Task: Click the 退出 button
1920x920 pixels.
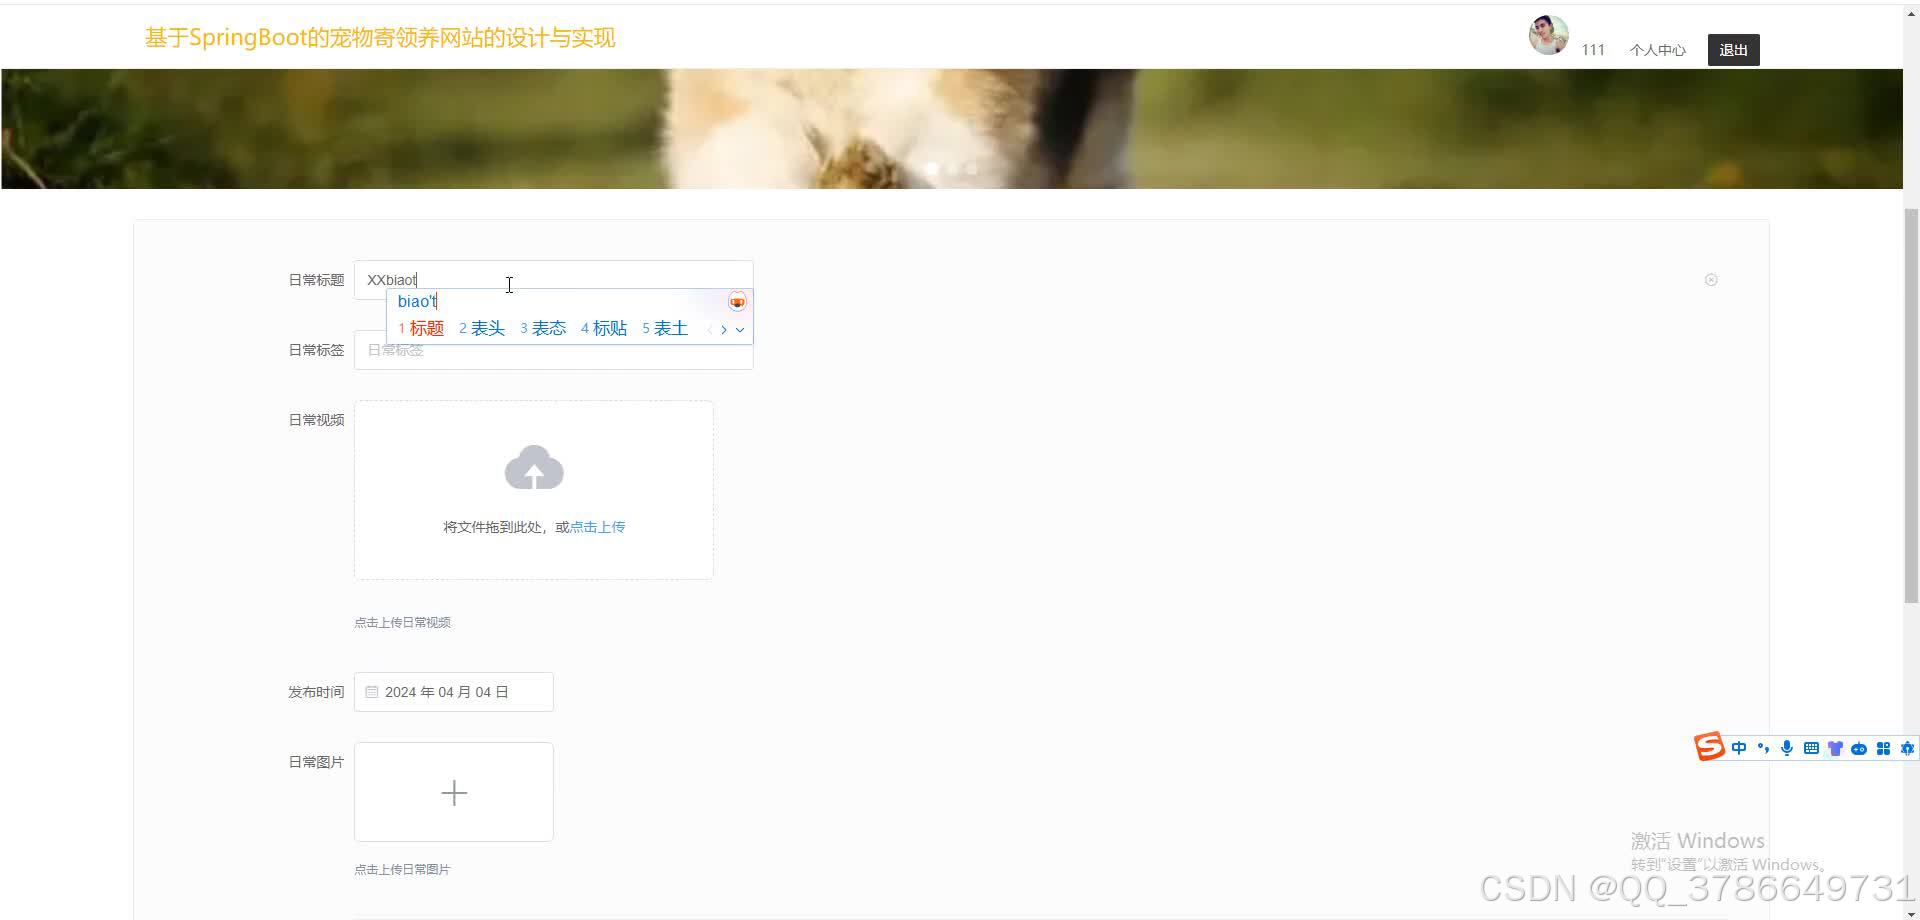Action: point(1733,50)
